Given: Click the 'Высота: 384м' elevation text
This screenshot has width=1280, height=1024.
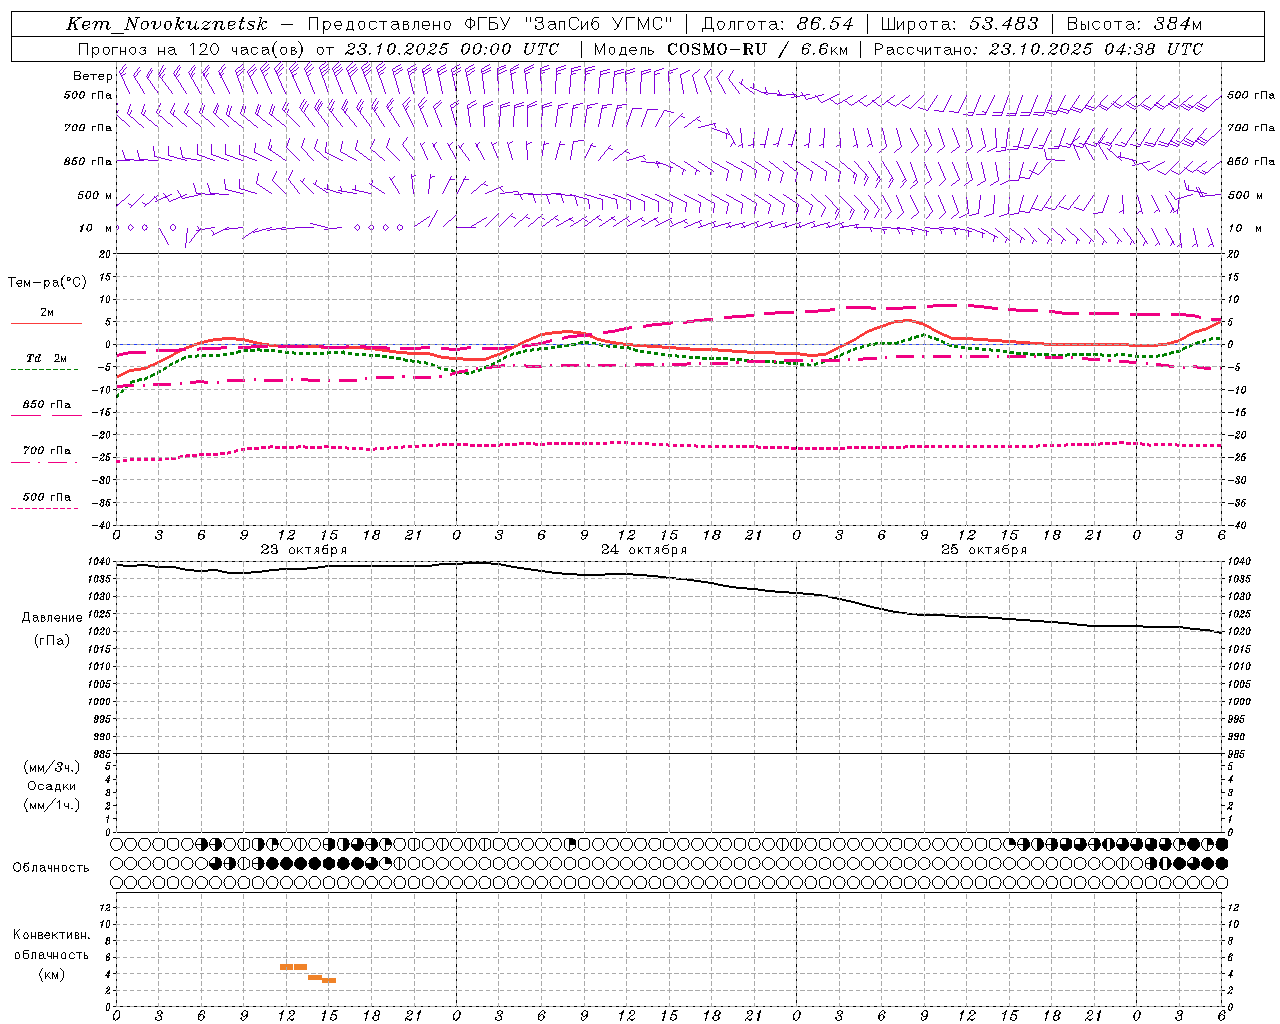Looking at the screenshot, I should pyautogui.click(x=1134, y=24).
